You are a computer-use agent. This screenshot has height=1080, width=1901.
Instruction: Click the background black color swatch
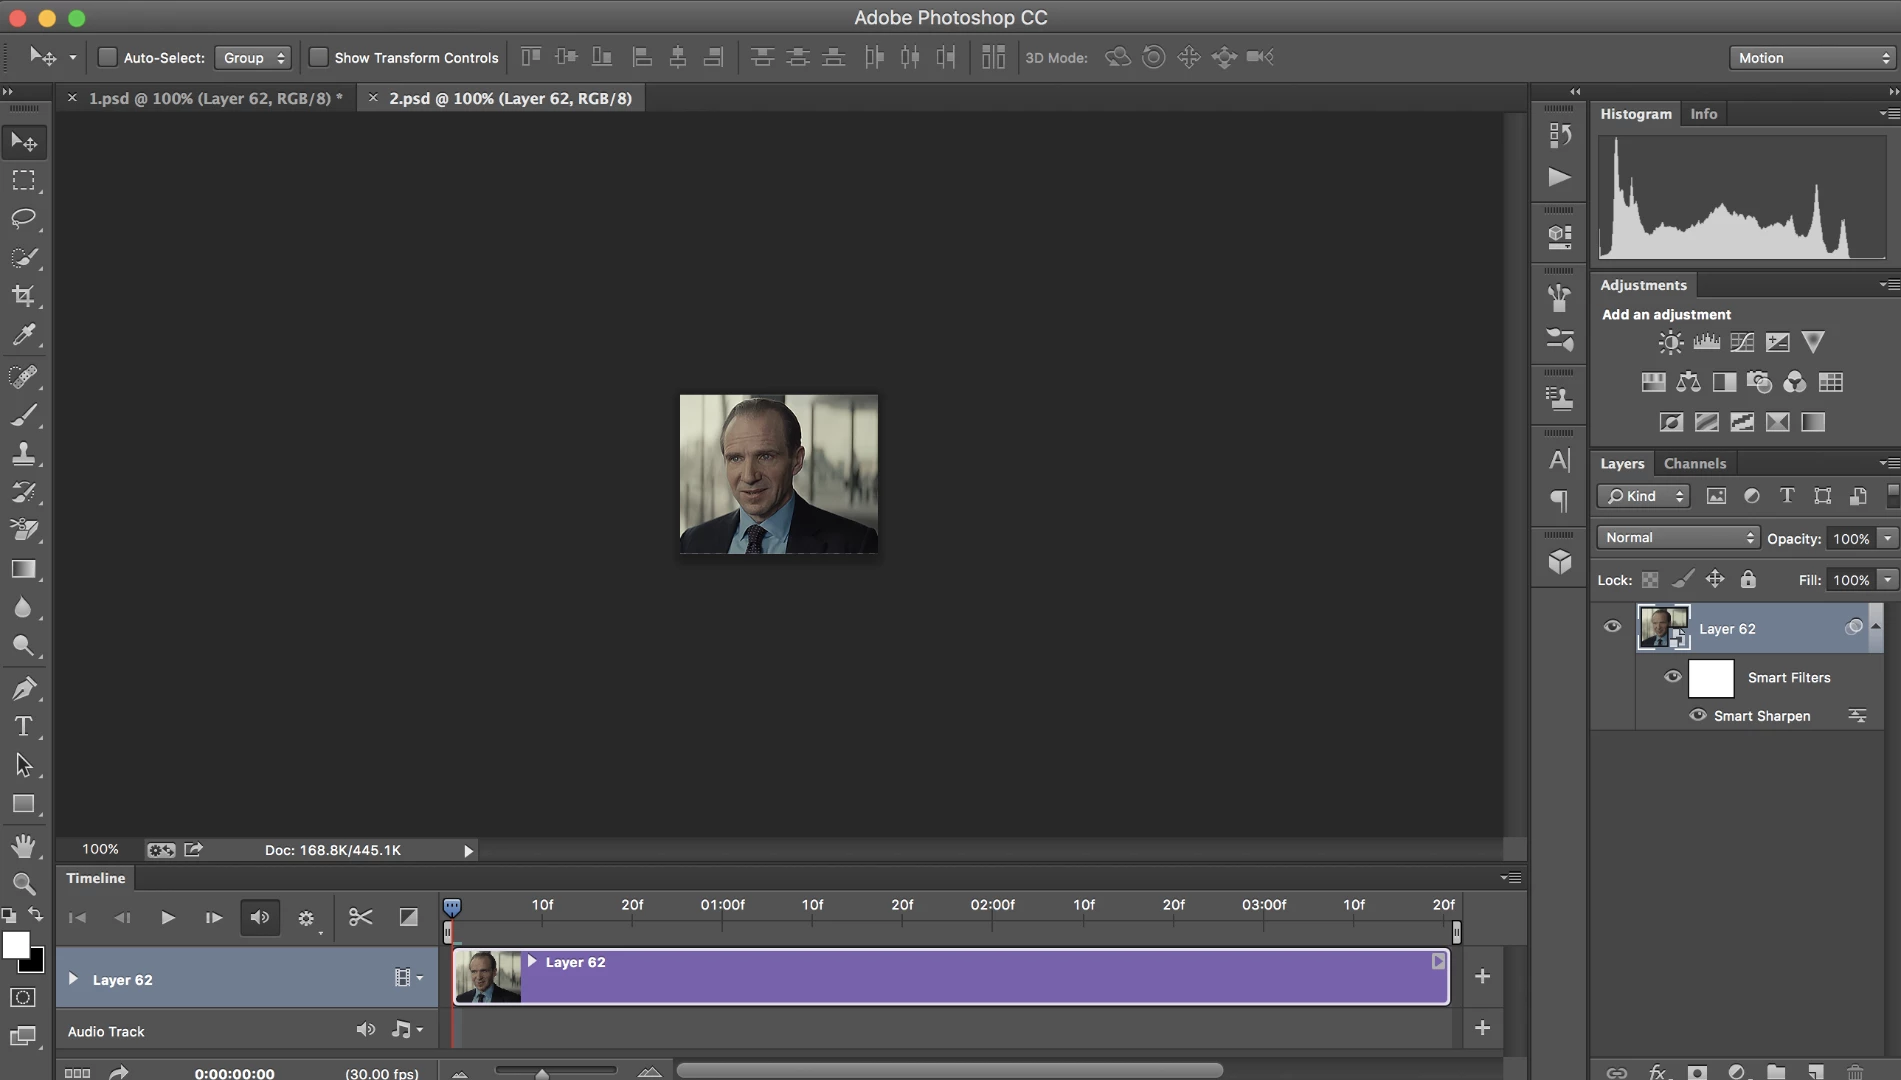(36, 964)
